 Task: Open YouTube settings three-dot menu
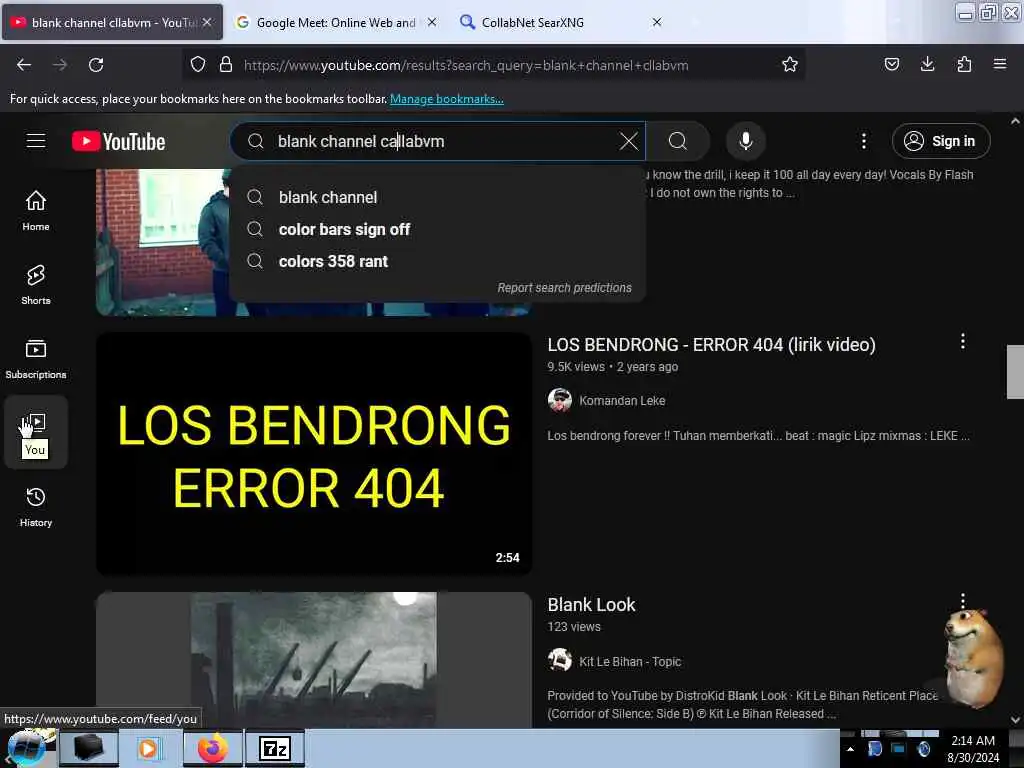click(x=863, y=141)
